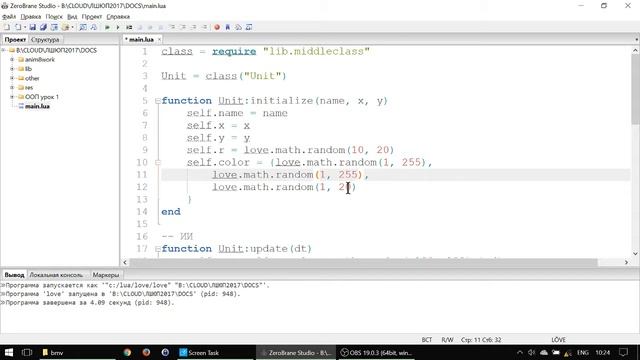Click the Step Into toolbar icon

point(171,27)
